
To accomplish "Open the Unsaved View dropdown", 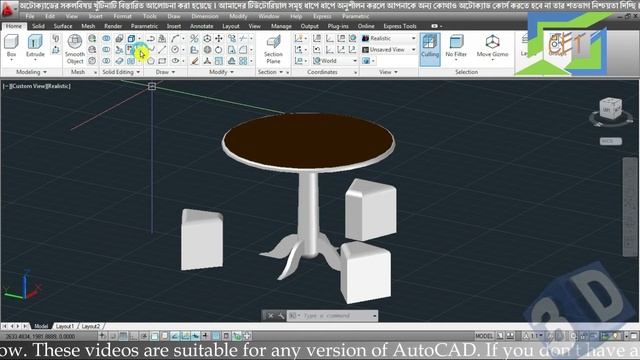I will pyautogui.click(x=389, y=49).
